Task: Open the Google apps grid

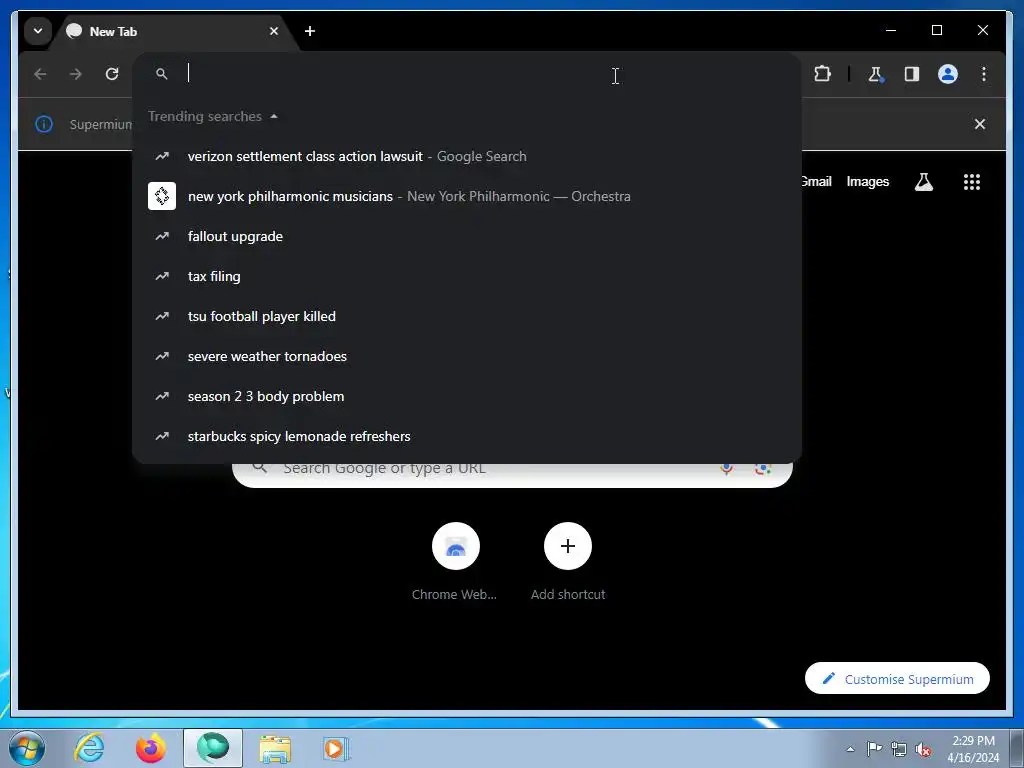Action: pyautogui.click(x=972, y=182)
